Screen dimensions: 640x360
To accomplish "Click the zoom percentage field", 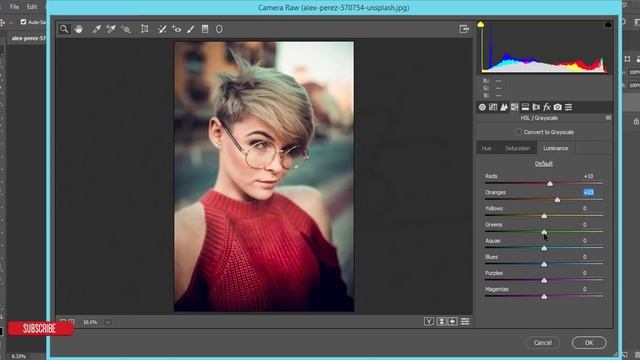I will (x=91, y=322).
